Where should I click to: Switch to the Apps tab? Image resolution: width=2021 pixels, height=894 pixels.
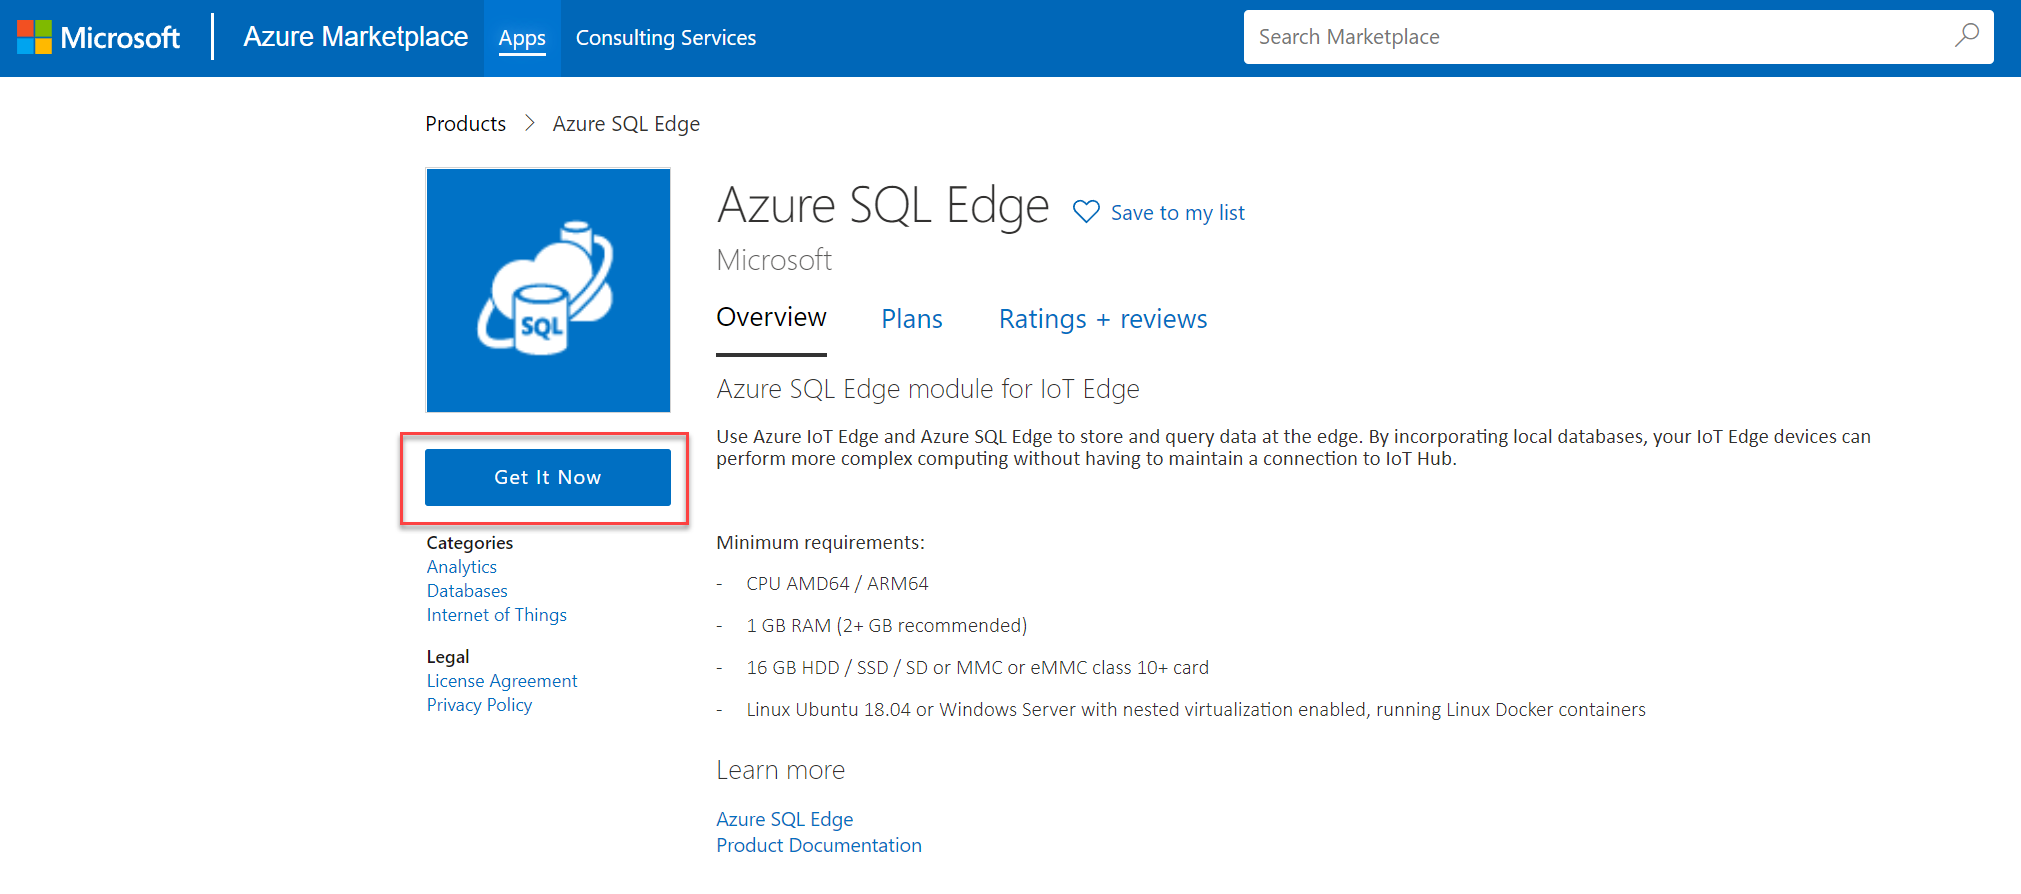tap(522, 38)
